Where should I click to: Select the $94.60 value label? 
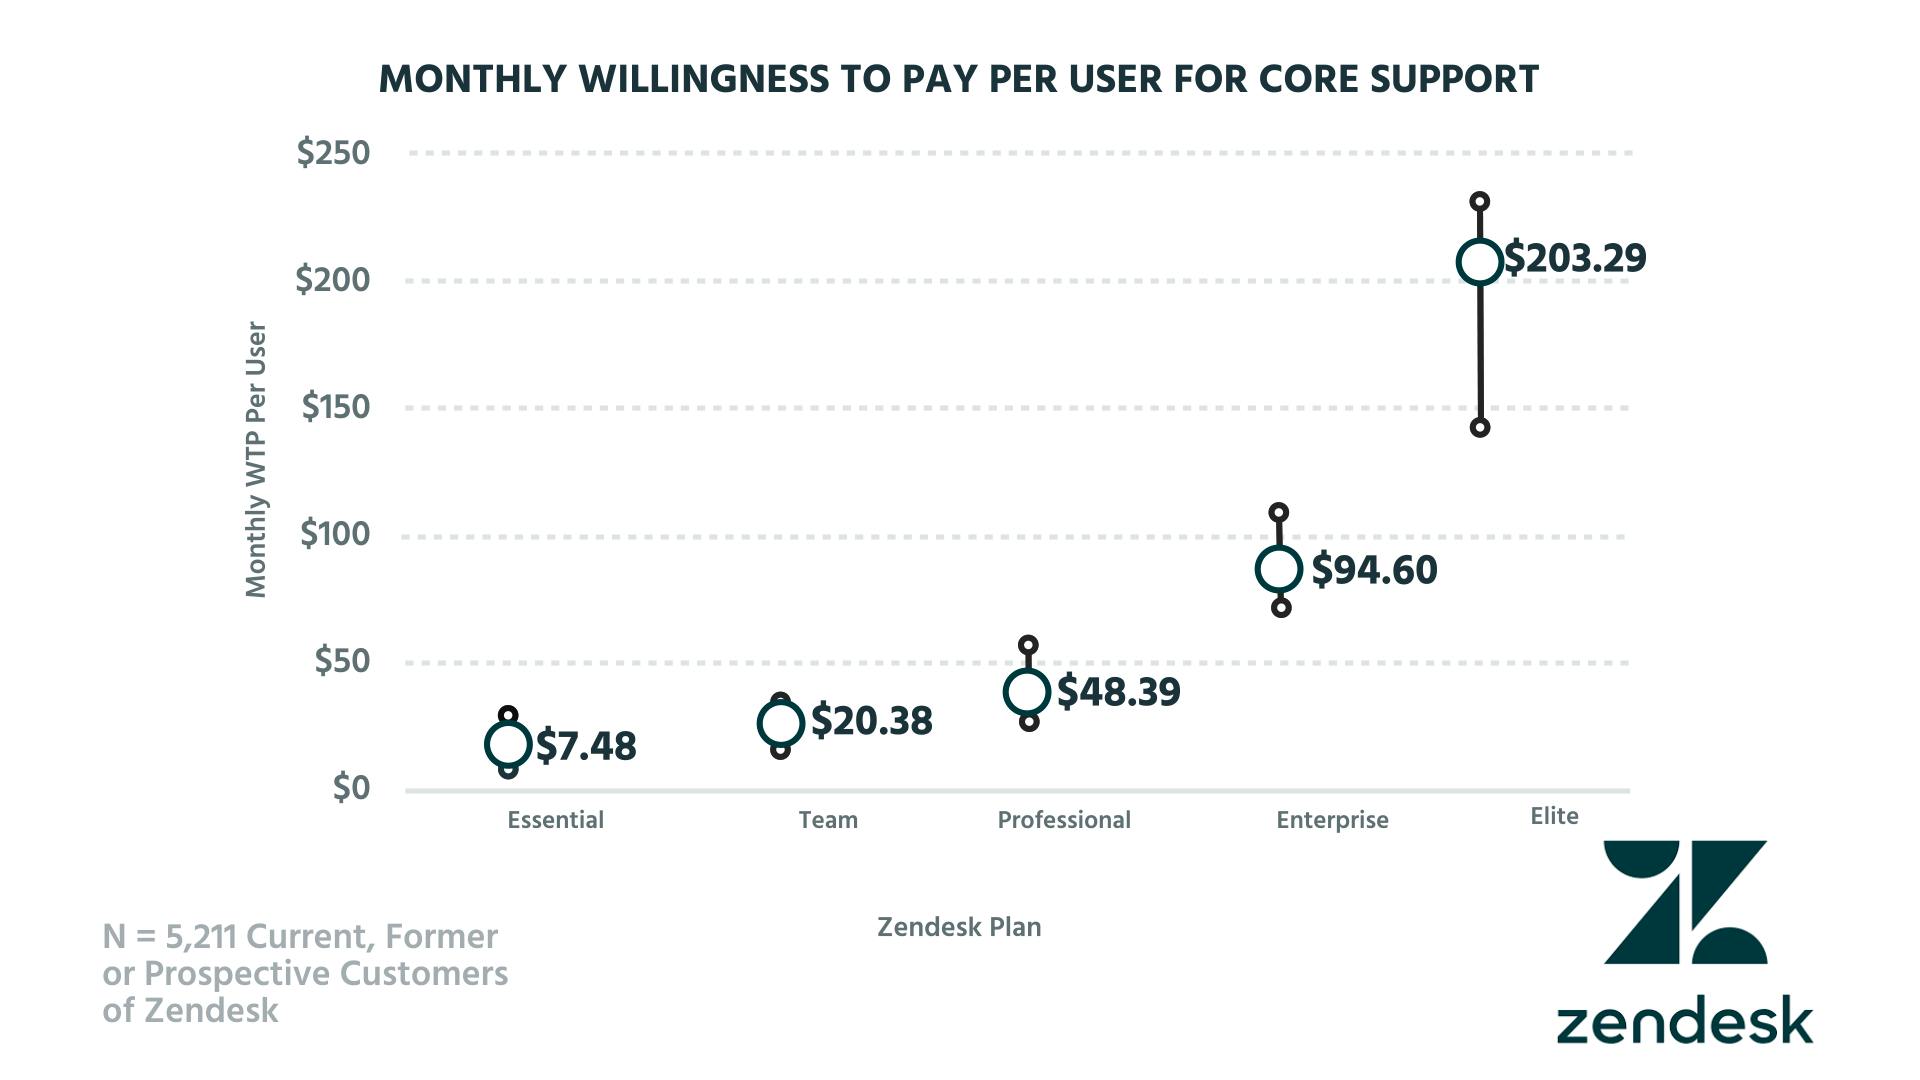[x=1374, y=570]
